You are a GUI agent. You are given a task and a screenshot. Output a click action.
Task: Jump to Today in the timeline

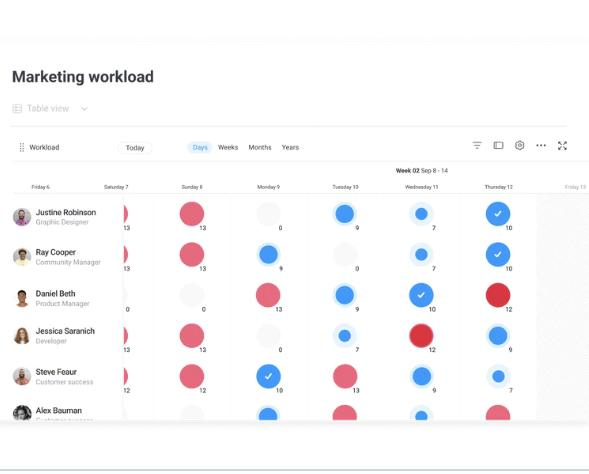coord(135,148)
